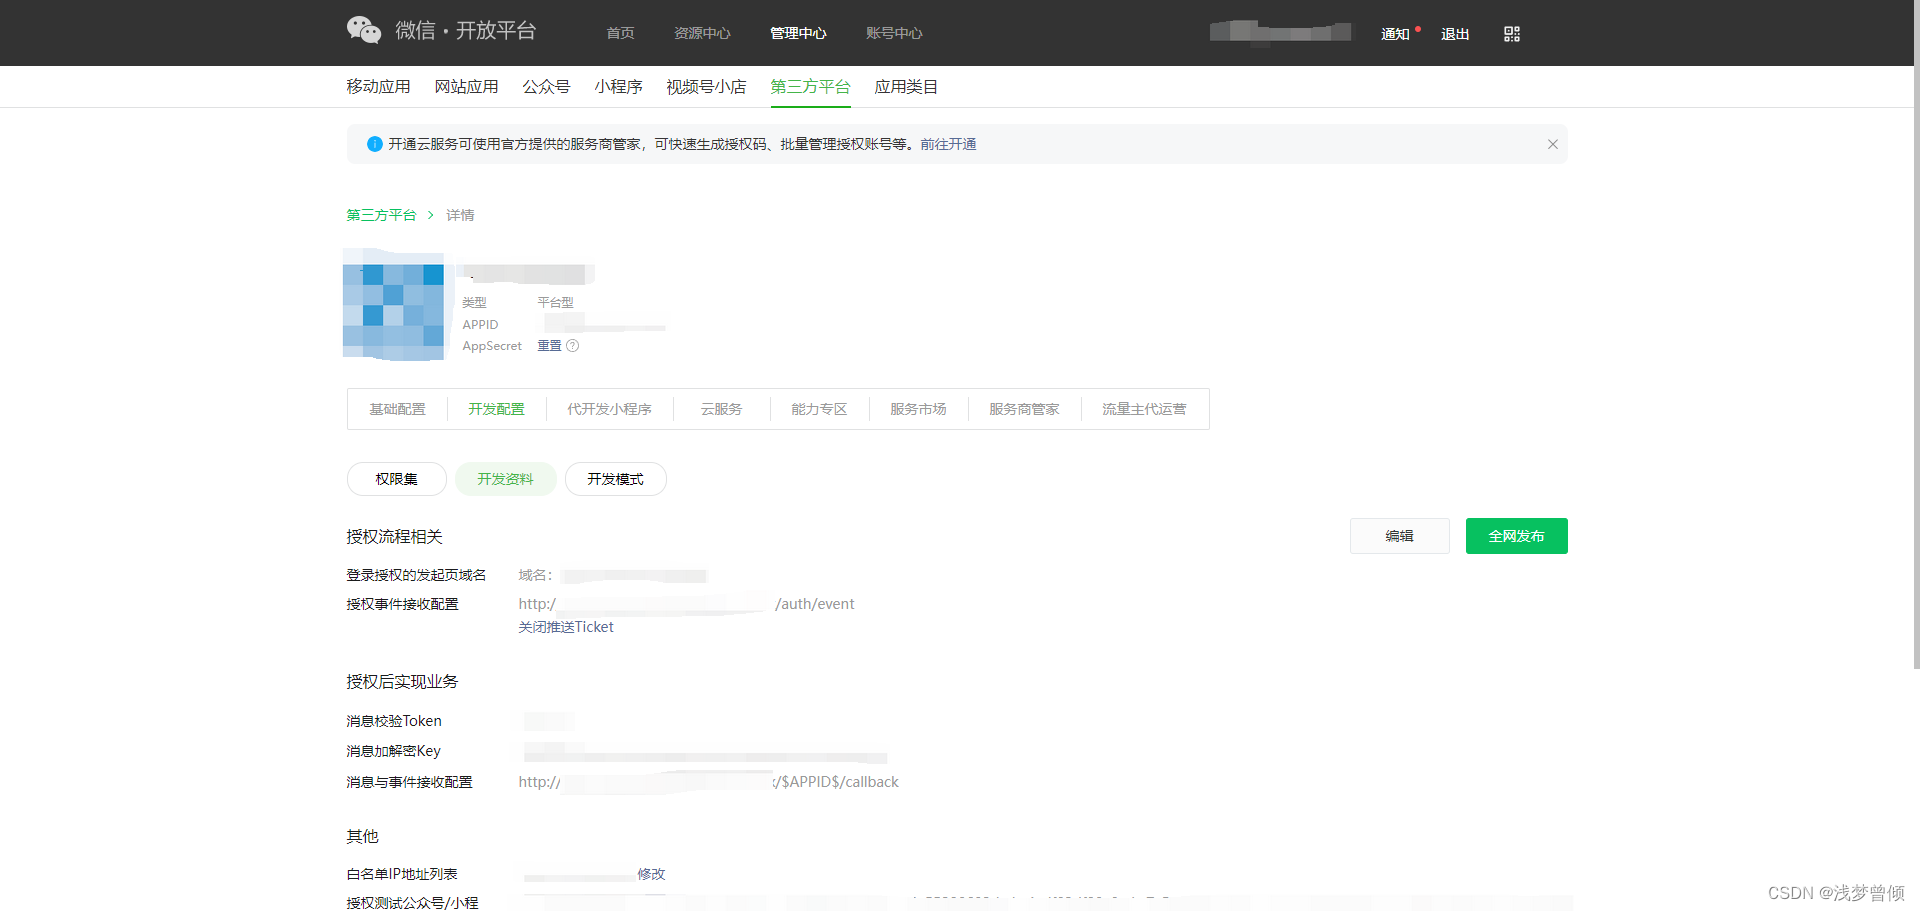Click the 消息加解密Key label
The height and width of the screenshot is (911, 1920).
393,751
